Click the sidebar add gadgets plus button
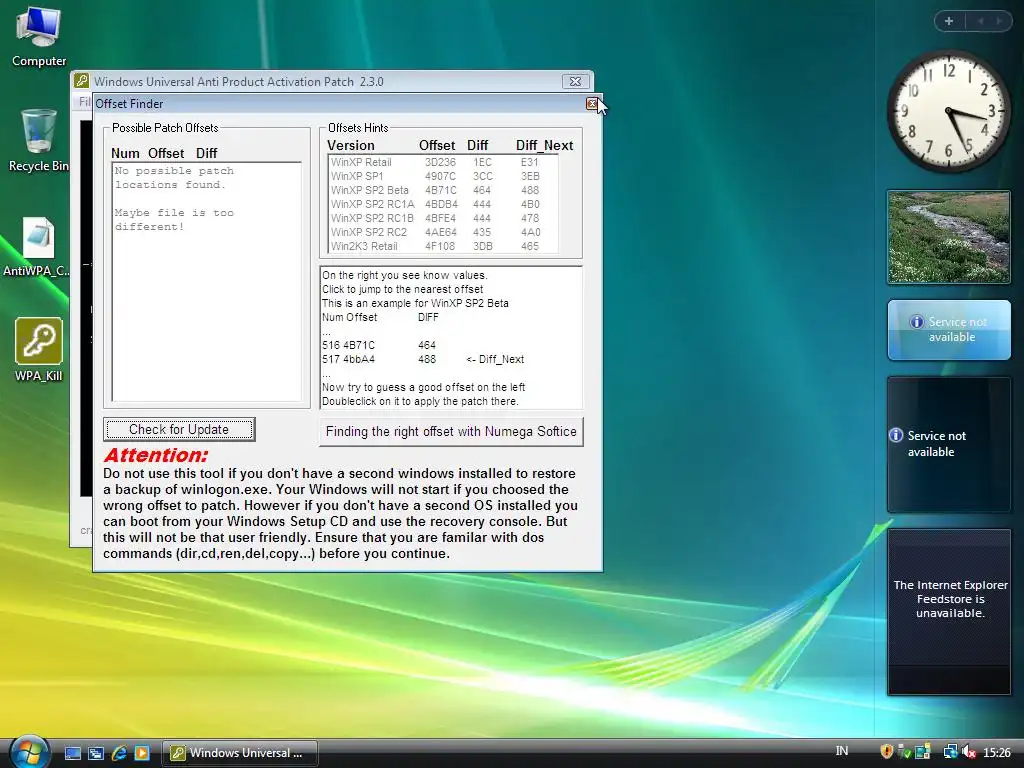Viewport: 1024px width, 768px height. 949,21
